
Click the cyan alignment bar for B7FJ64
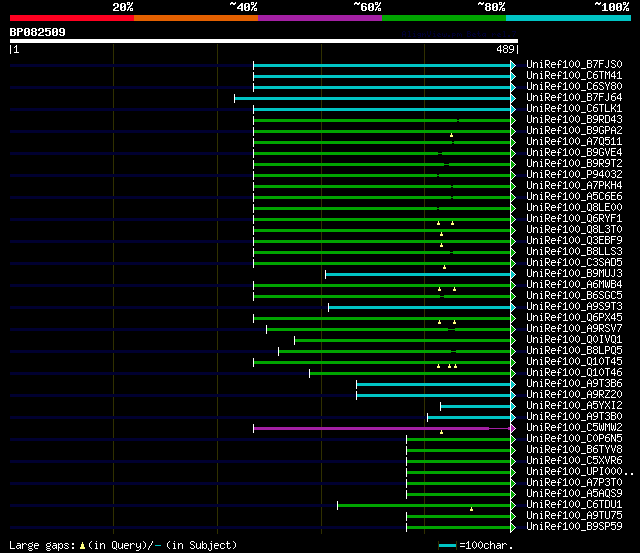pyautogui.click(x=372, y=98)
